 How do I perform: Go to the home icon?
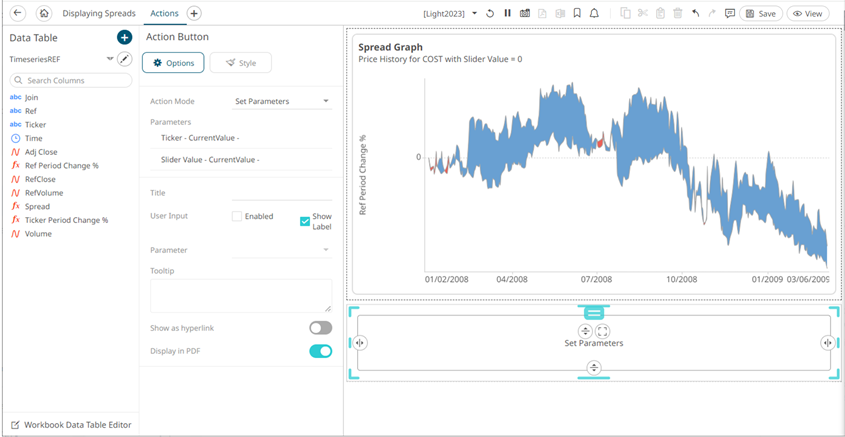[x=43, y=14]
